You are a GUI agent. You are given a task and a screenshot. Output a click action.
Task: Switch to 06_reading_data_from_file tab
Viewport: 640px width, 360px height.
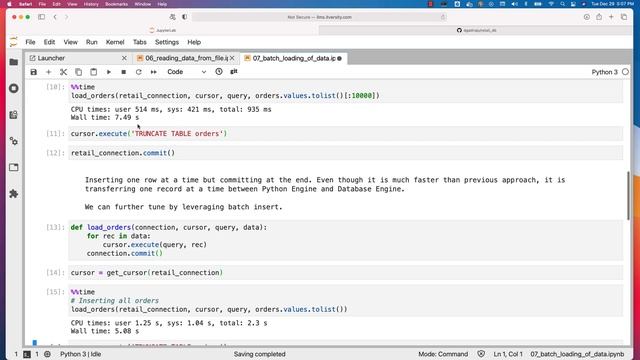(x=186, y=58)
